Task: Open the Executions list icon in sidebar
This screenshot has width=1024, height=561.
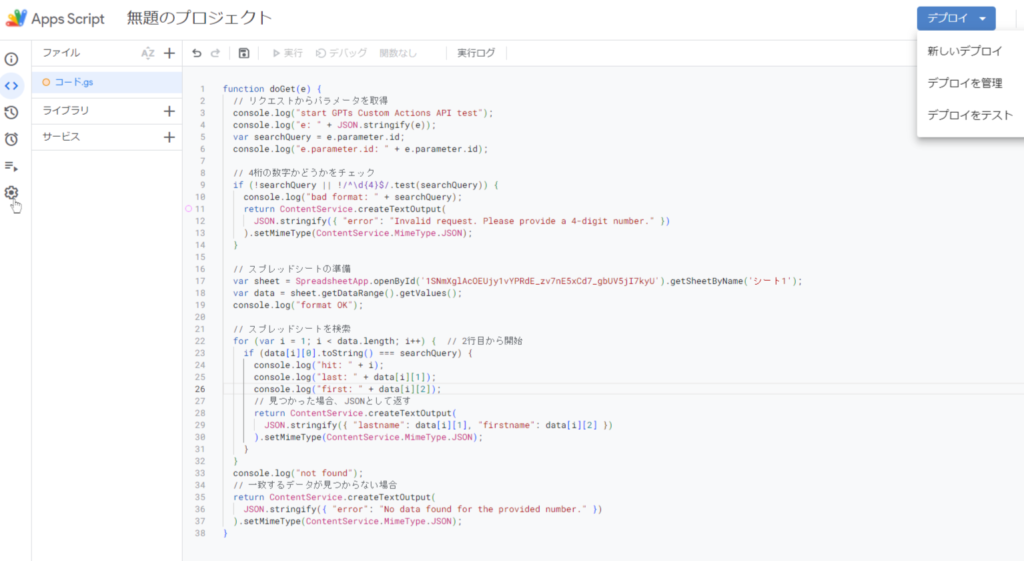Action: tap(12, 166)
